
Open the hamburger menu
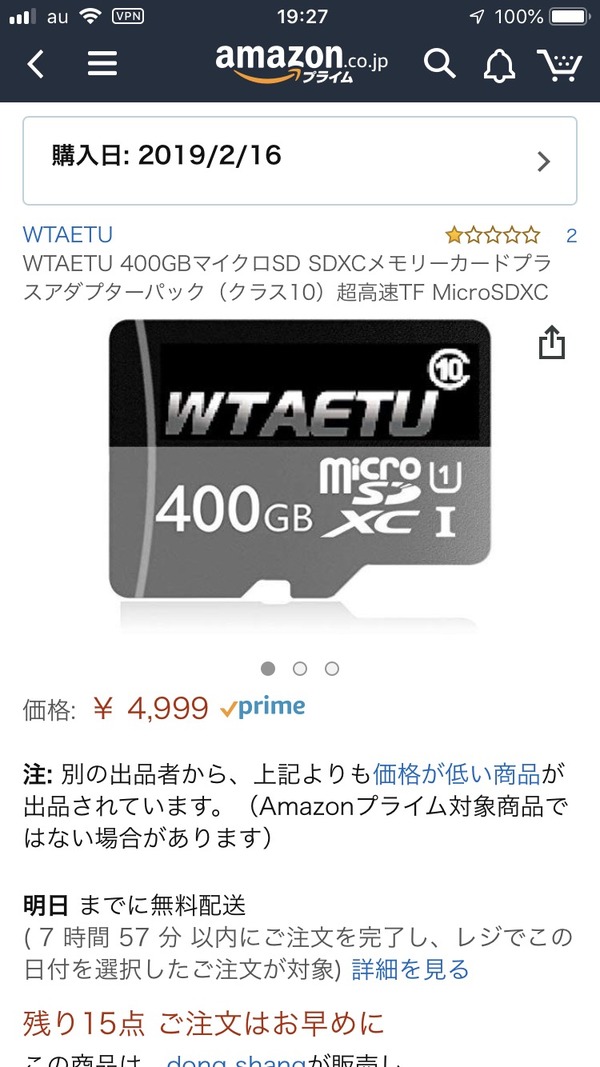click(102, 65)
